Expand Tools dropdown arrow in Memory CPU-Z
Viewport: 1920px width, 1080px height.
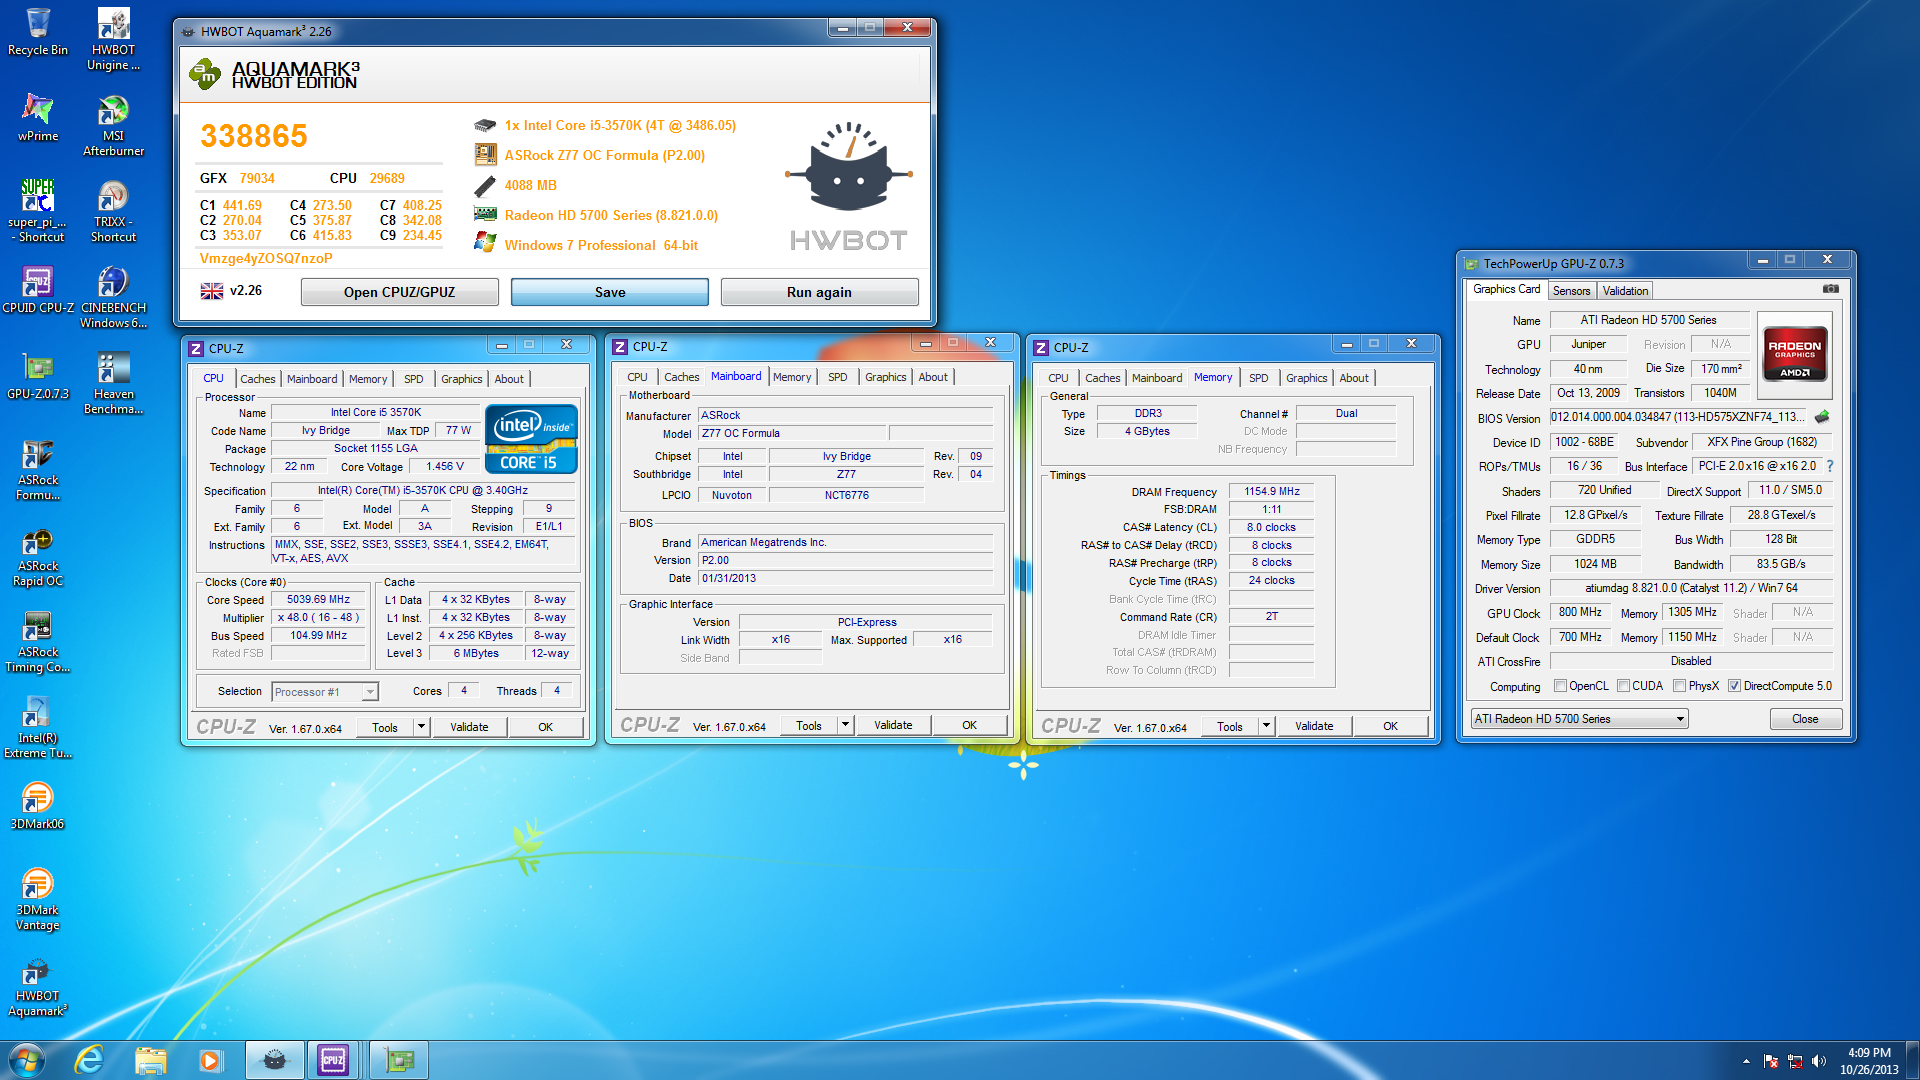point(1267,726)
